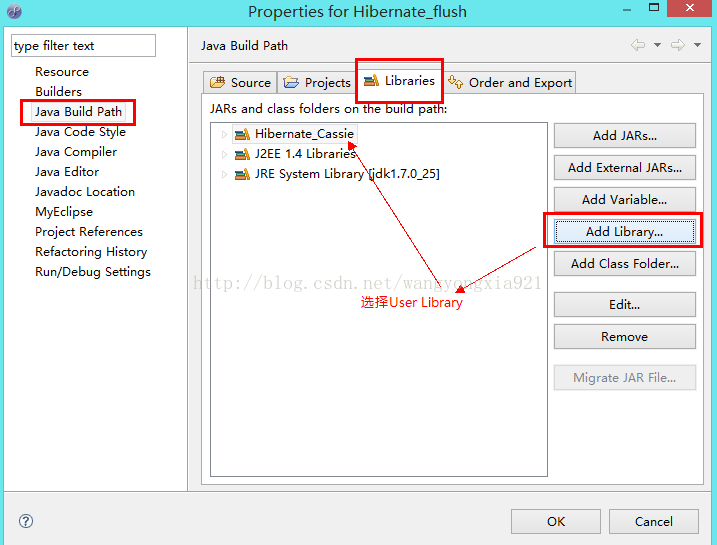Open the back history dropdown arrow
717x545 pixels.
658,45
